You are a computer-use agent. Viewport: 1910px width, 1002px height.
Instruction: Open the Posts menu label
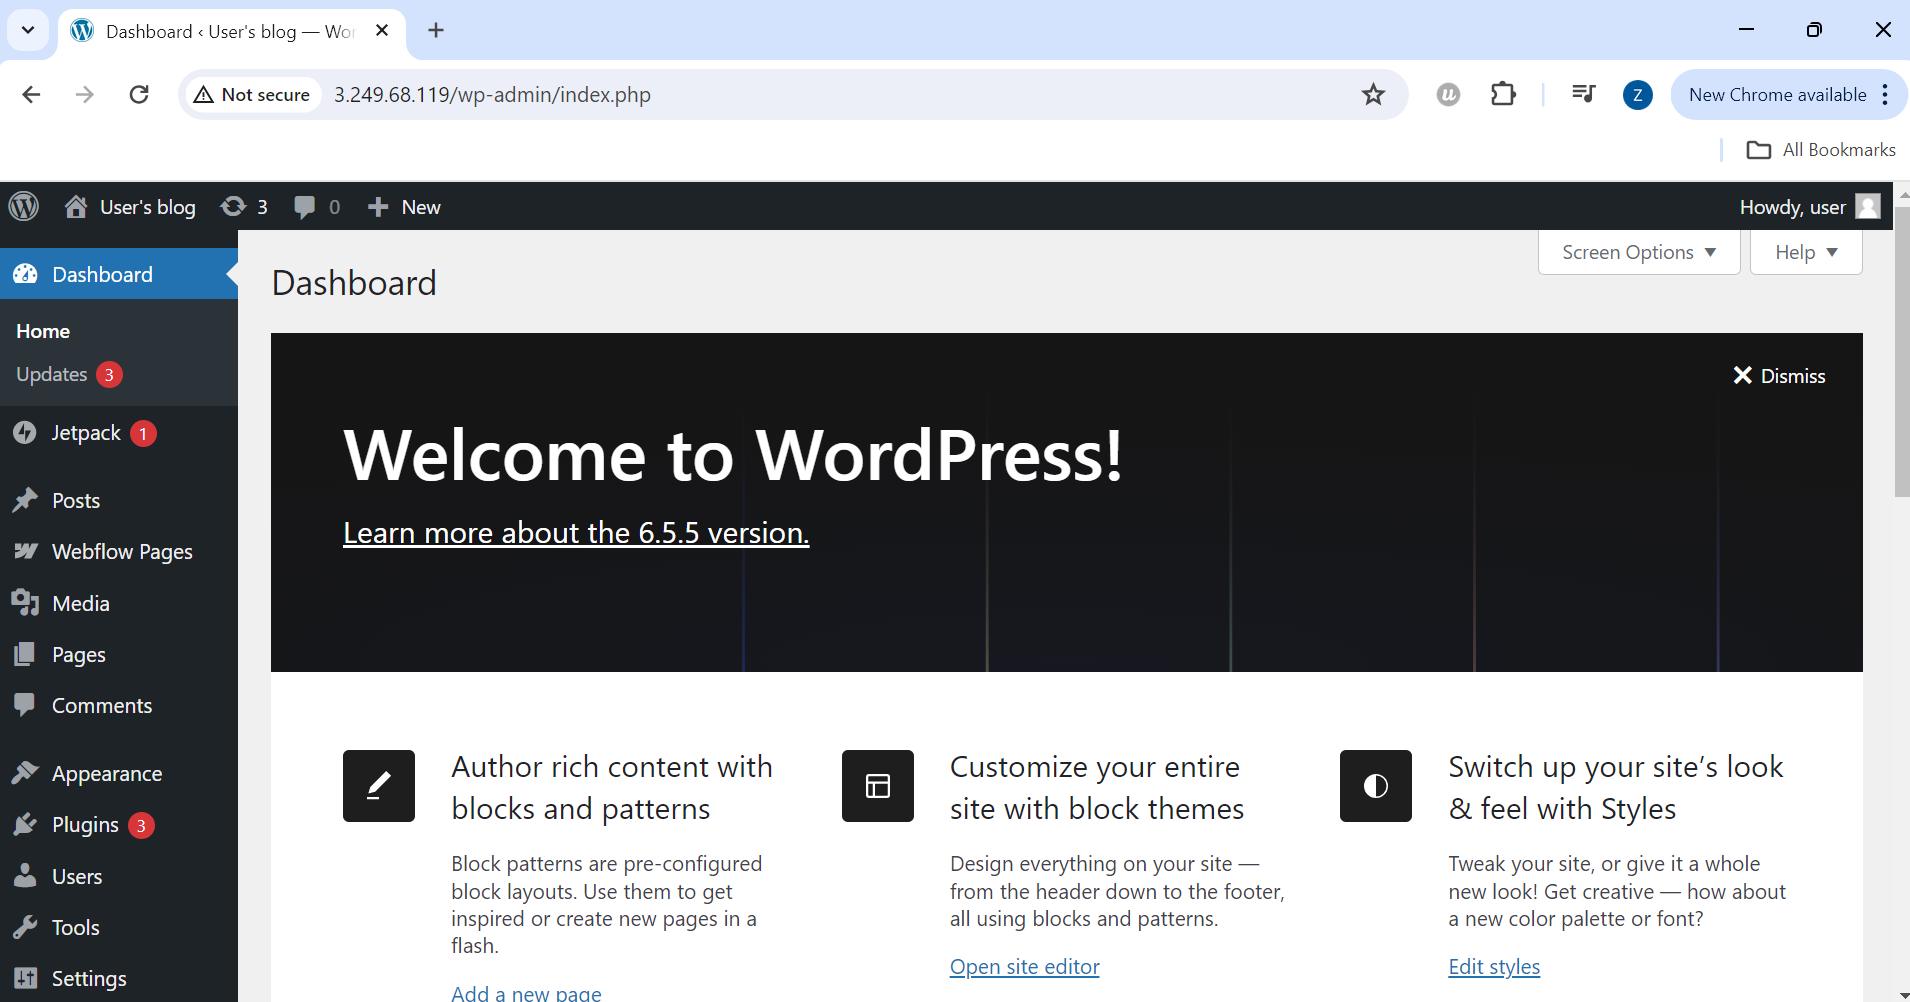76,500
